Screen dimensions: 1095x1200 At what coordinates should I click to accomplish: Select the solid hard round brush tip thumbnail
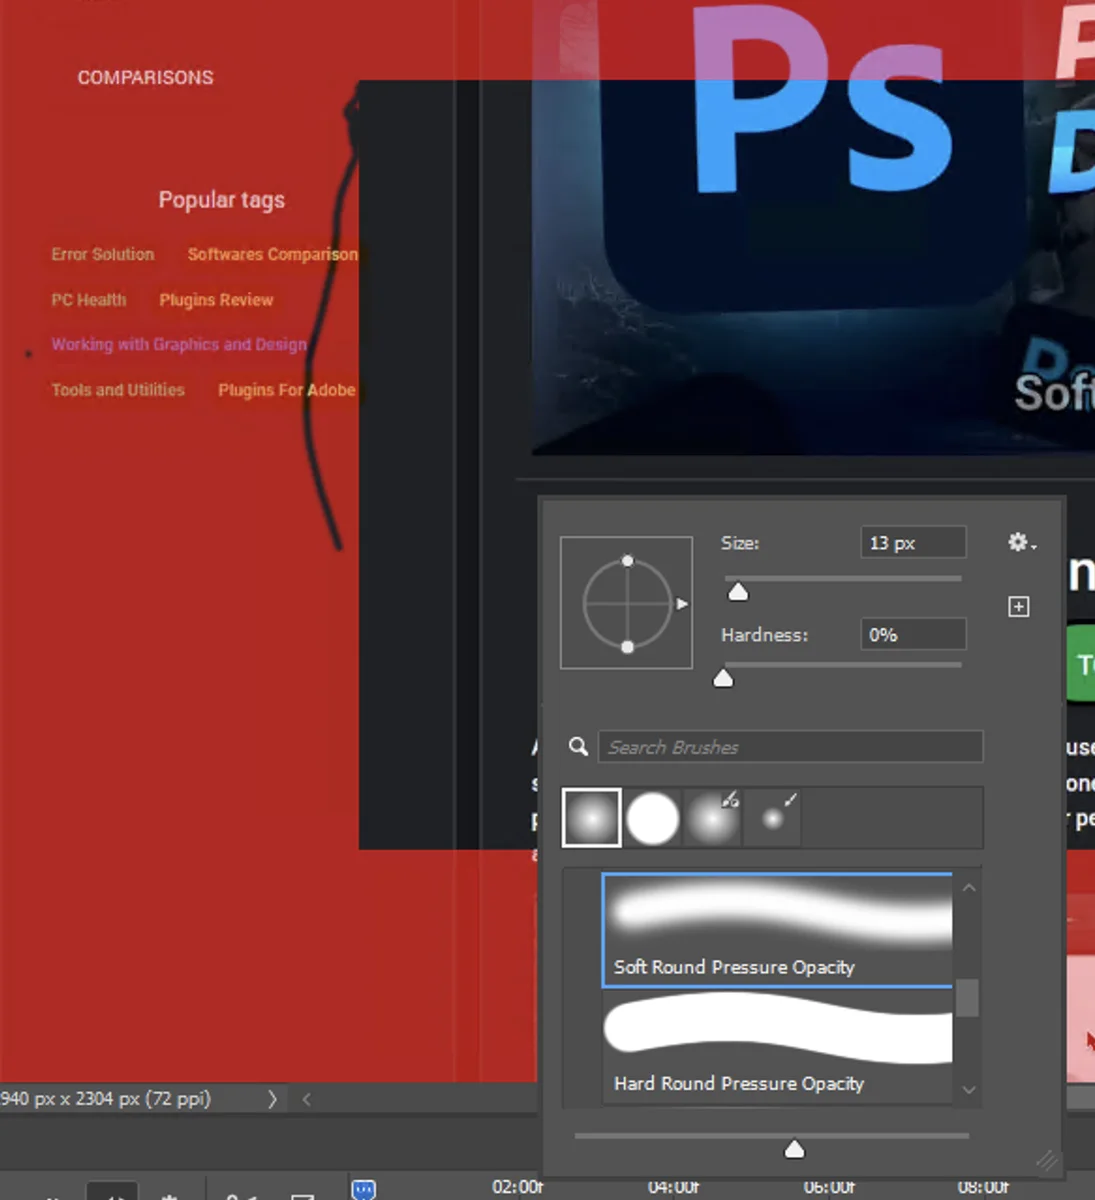[652, 817]
